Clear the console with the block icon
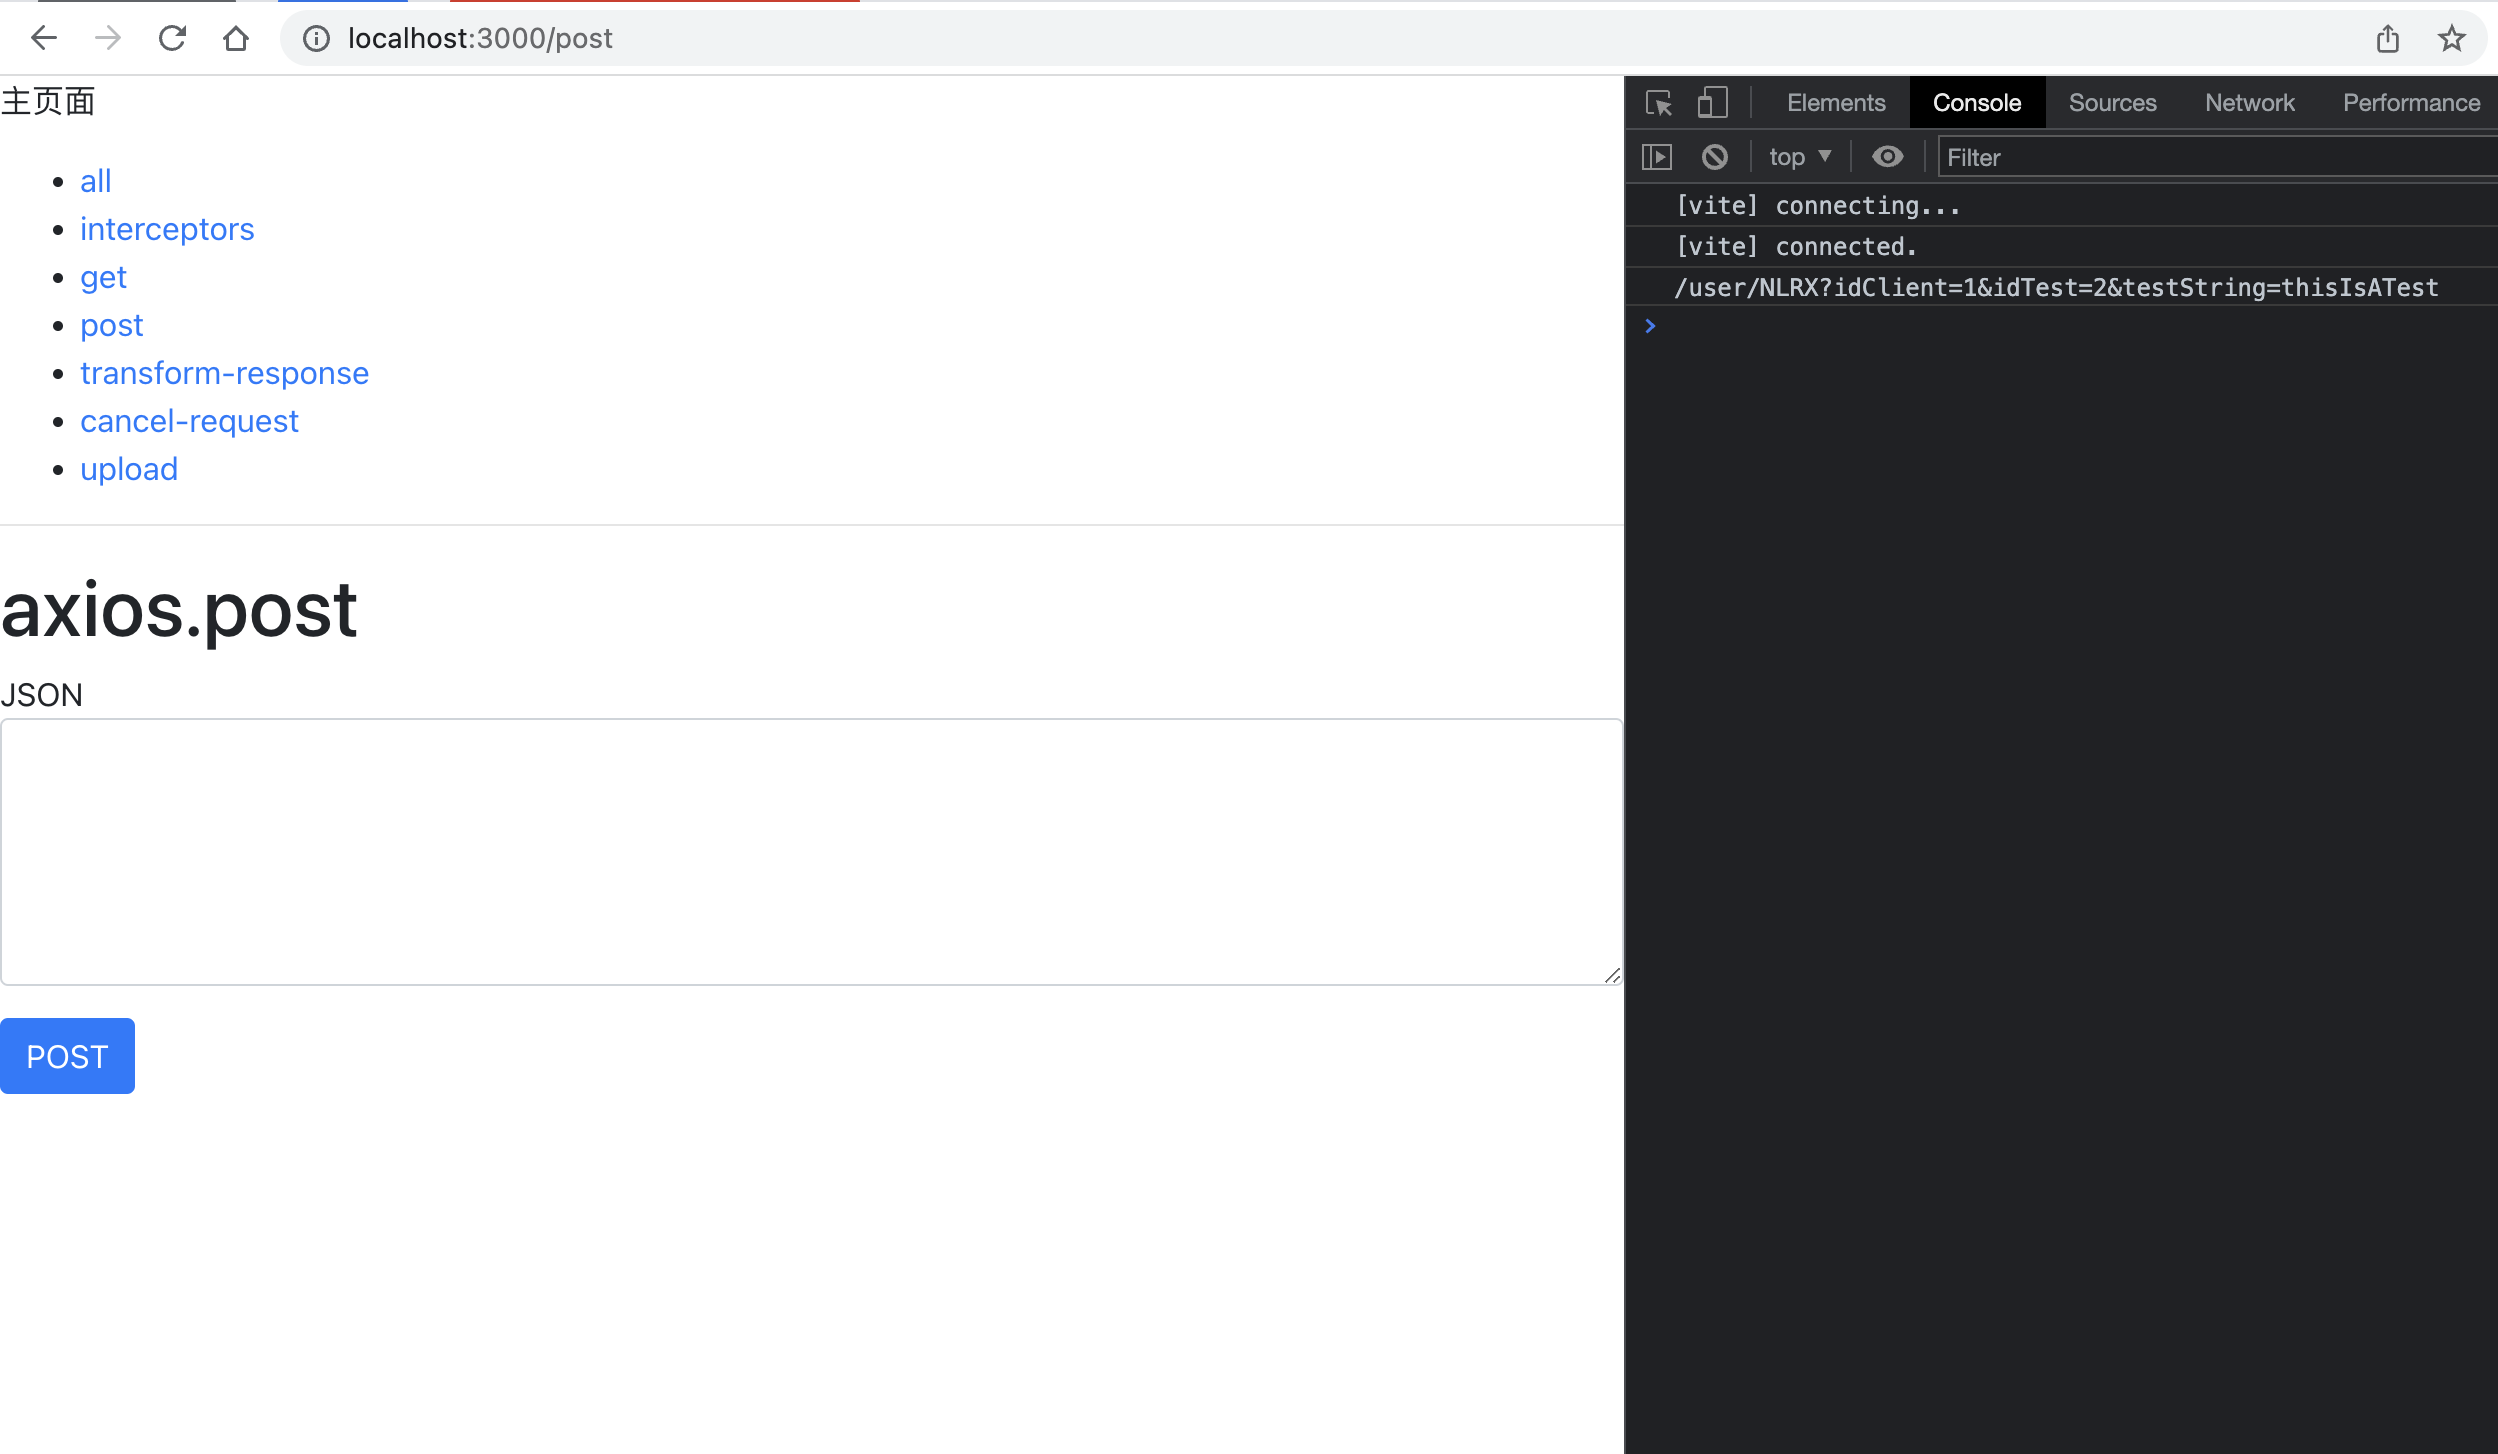Image resolution: width=2498 pixels, height=1454 pixels. coord(1714,157)
